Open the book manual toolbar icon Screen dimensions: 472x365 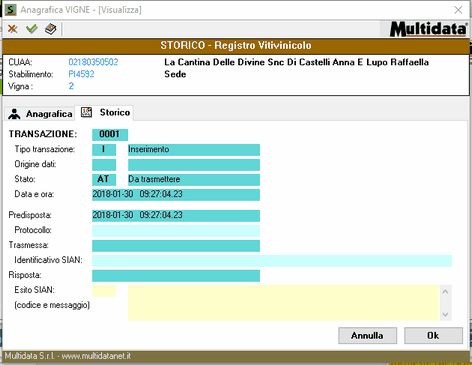coord(51,29)
